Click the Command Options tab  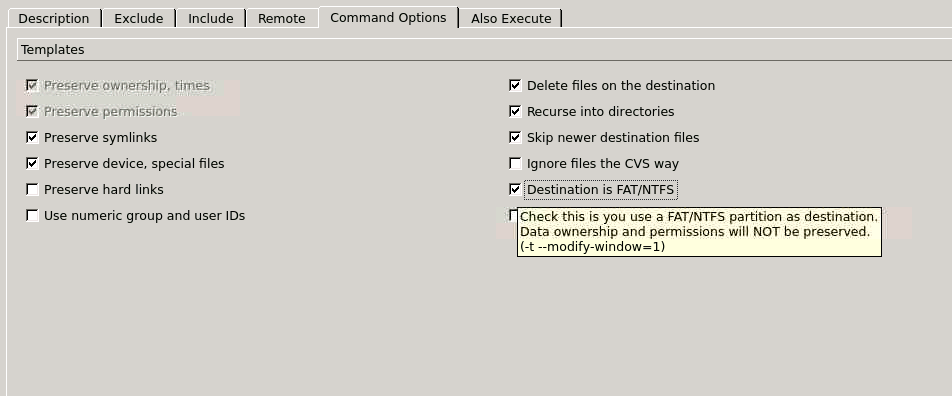pyautogui.click(x=389, y=18)
